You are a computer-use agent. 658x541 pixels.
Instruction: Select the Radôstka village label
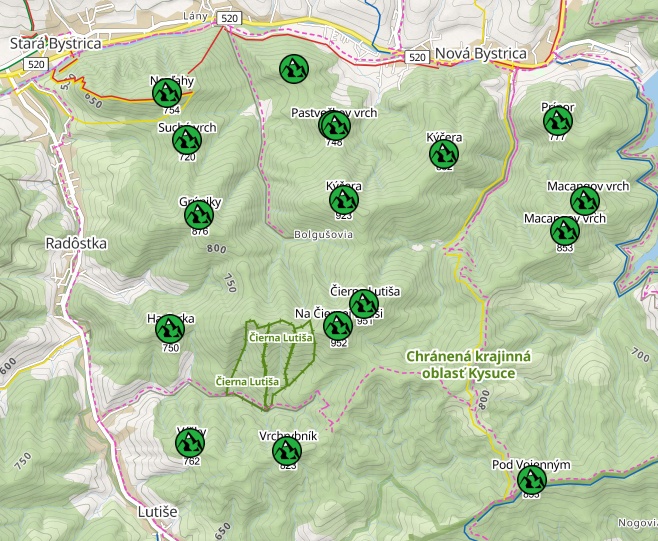[x=73, y=243]
